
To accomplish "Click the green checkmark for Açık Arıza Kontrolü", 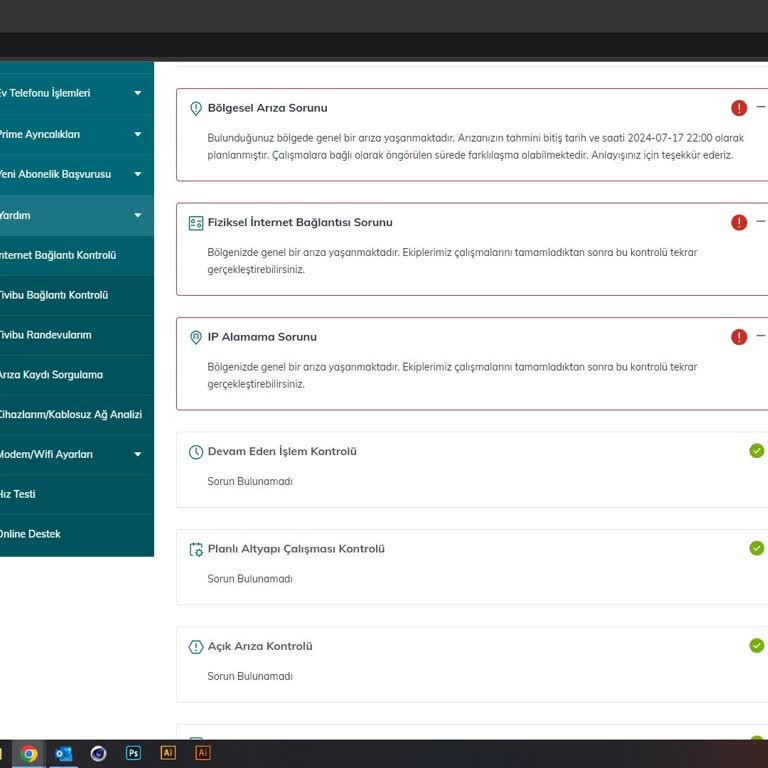I will point(756,646).
